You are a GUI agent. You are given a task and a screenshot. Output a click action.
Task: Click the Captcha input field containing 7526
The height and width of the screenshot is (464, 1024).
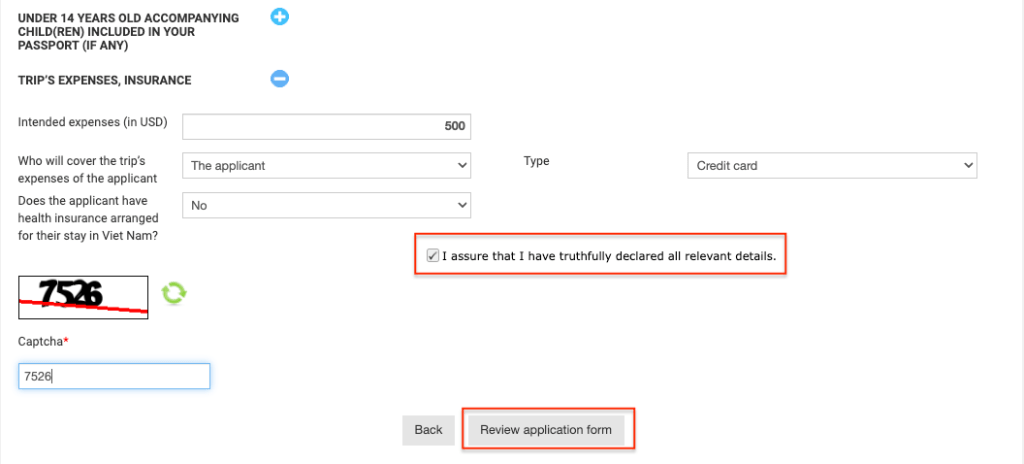coord(114,376)
